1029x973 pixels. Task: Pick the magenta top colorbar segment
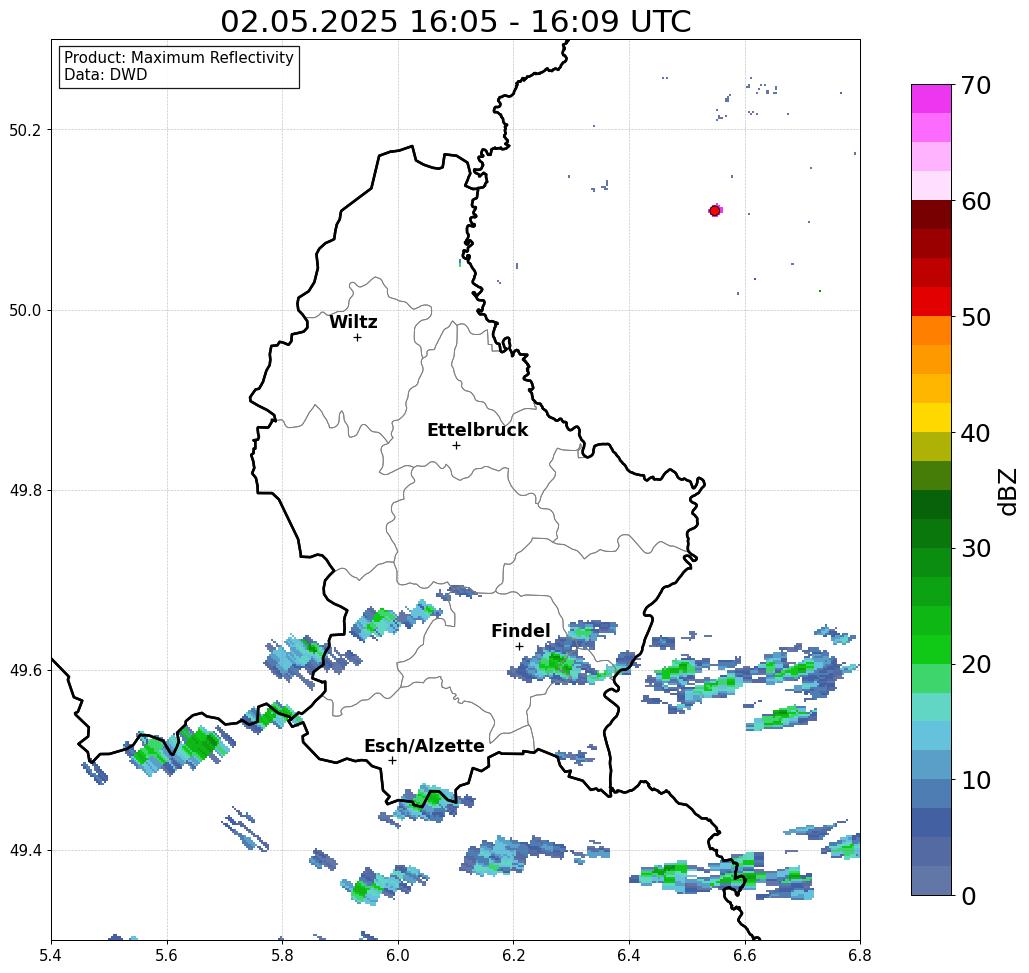[931, 98]
